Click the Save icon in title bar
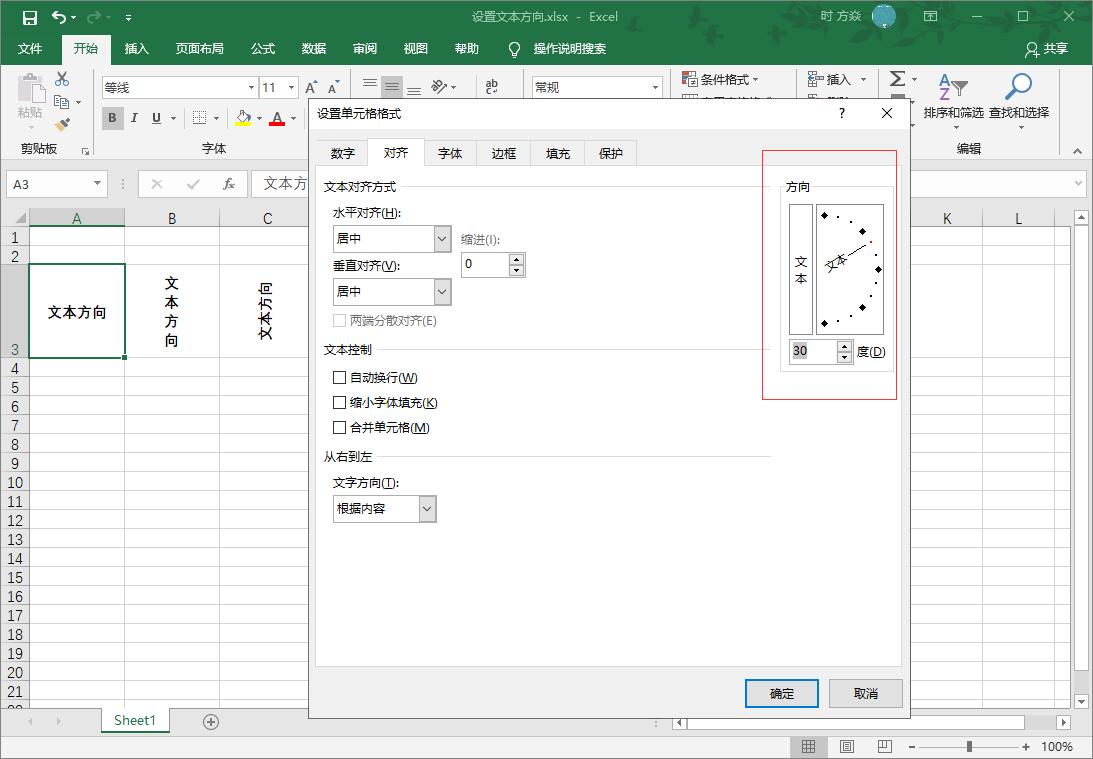 point(30,17)
